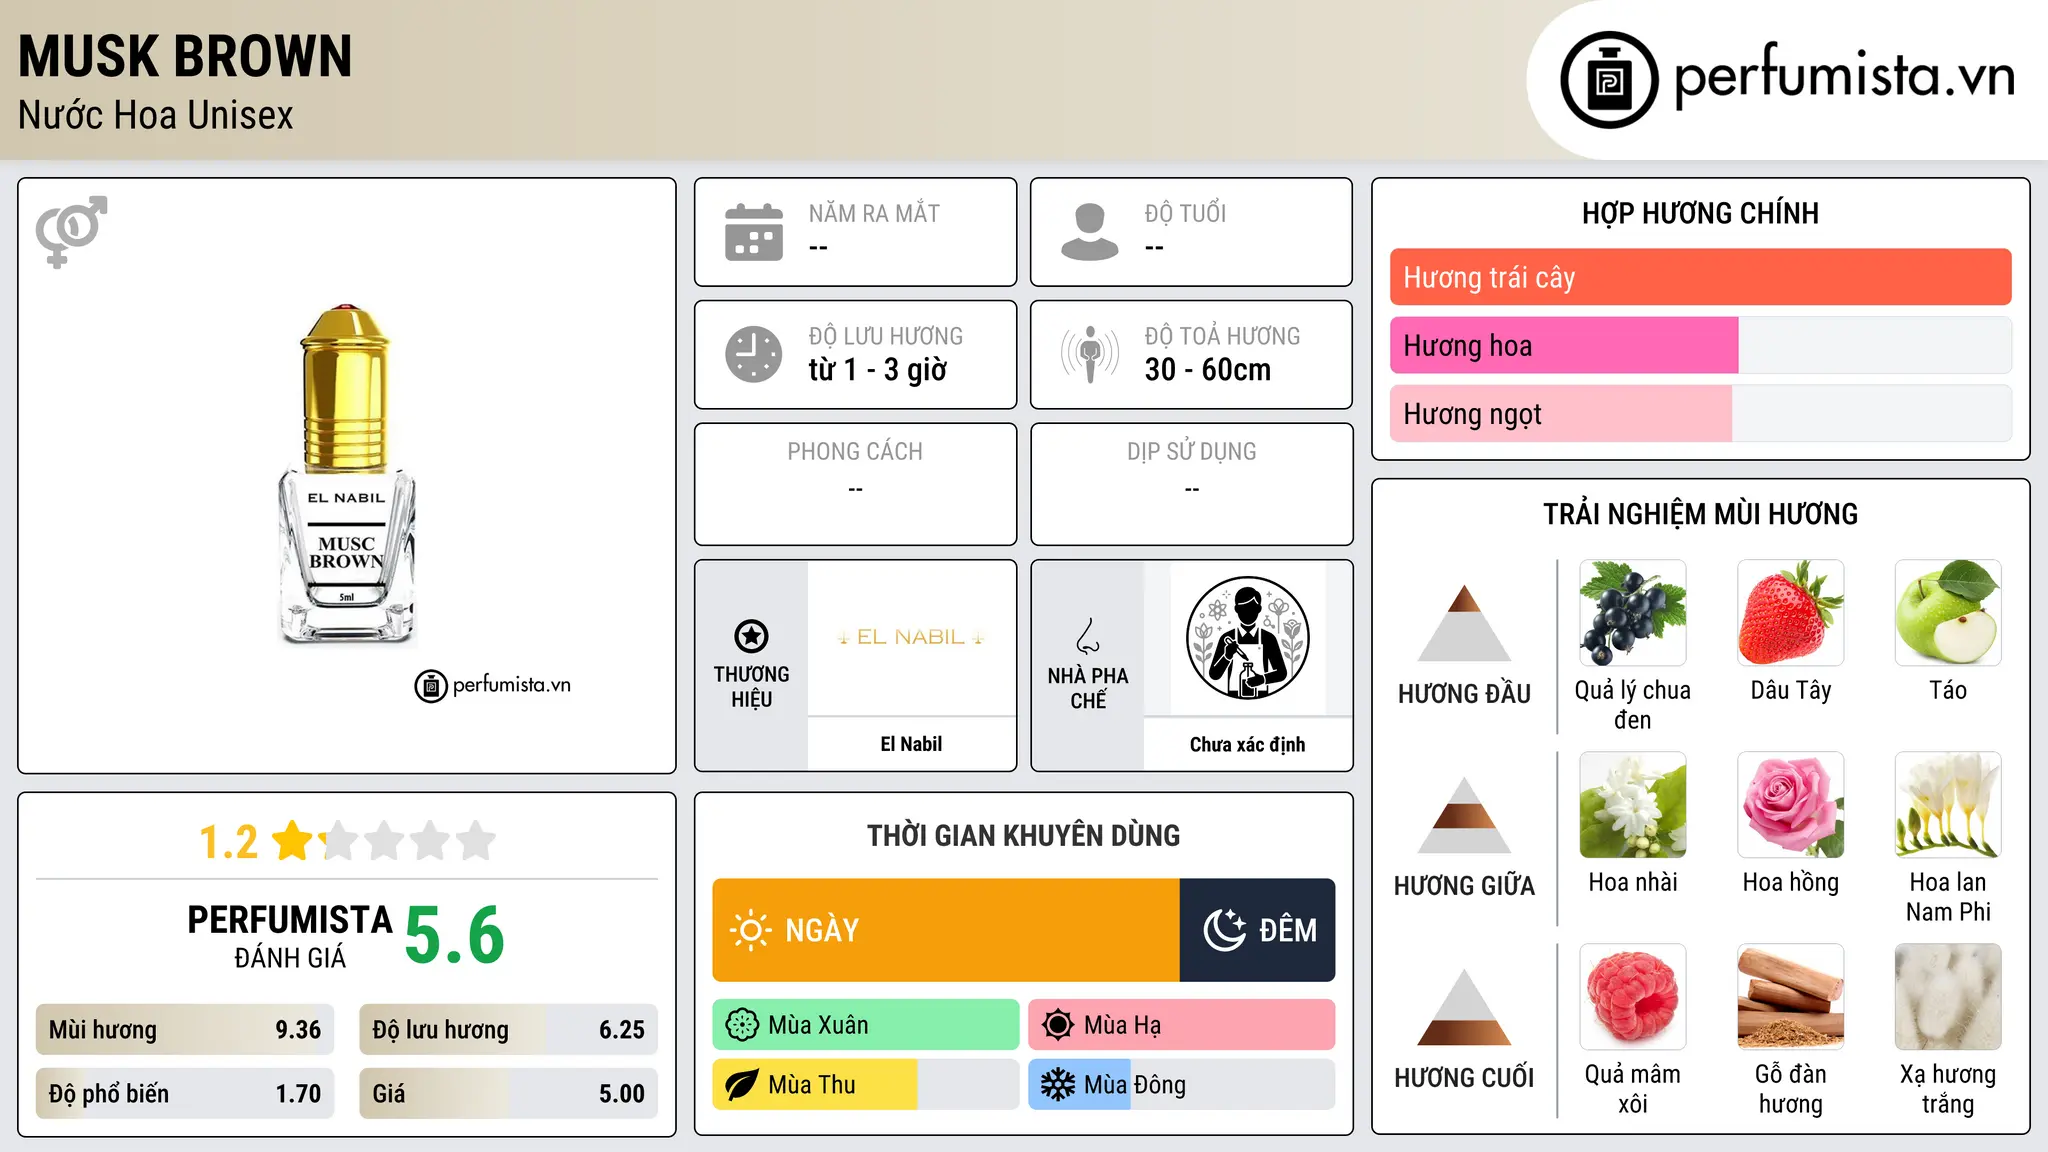Click the Gỗ đàn hương label

point(1790,1089)
